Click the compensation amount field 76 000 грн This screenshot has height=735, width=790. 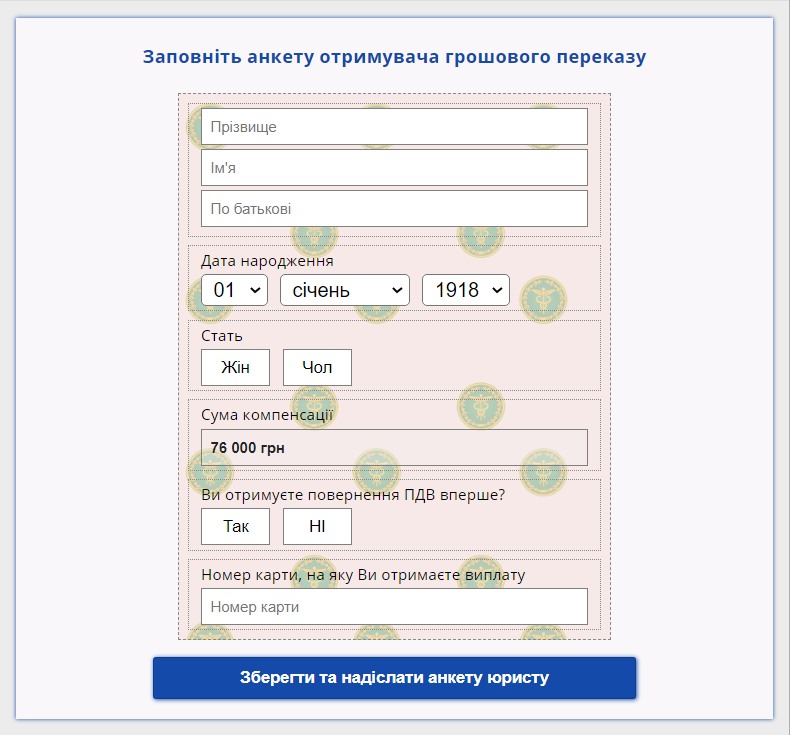[x=394, y=447]
